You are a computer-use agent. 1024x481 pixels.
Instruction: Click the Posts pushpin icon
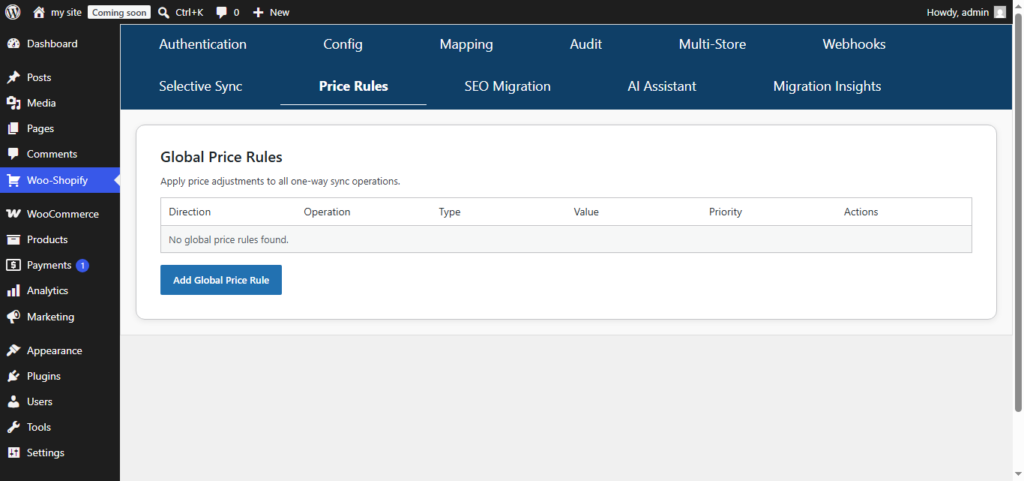13,78
